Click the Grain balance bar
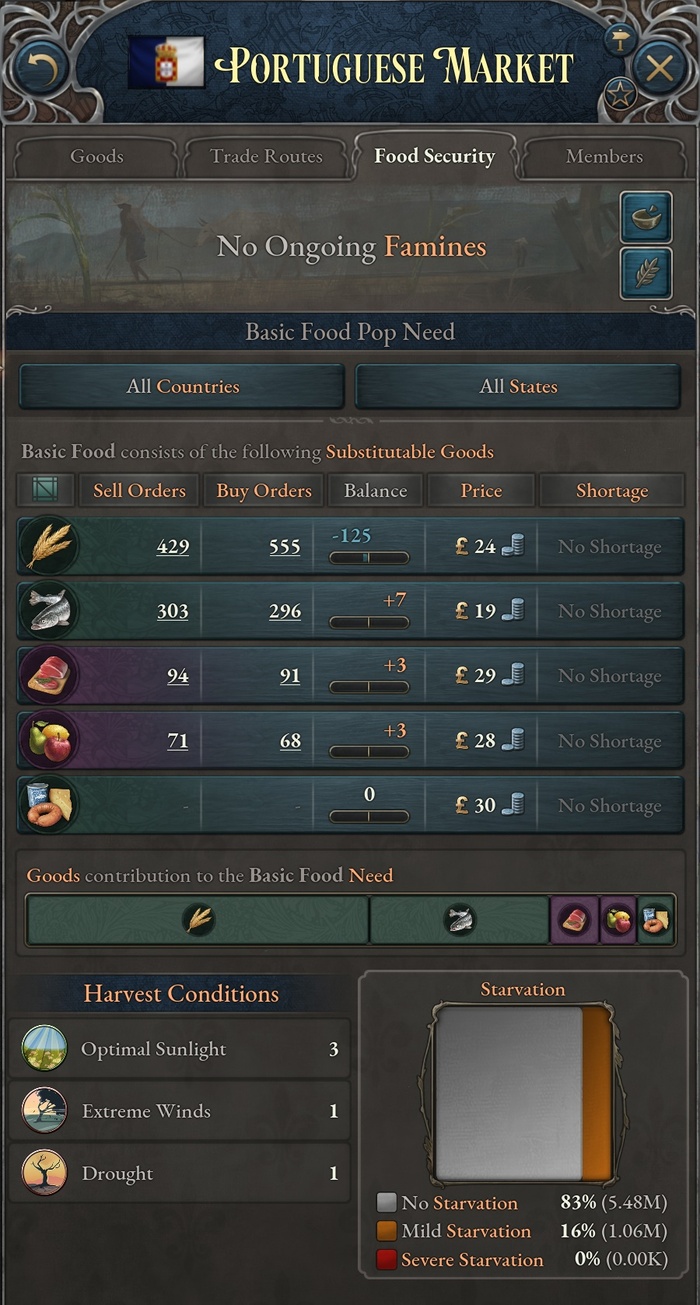The image size is (700, 1305). [369, 557]
